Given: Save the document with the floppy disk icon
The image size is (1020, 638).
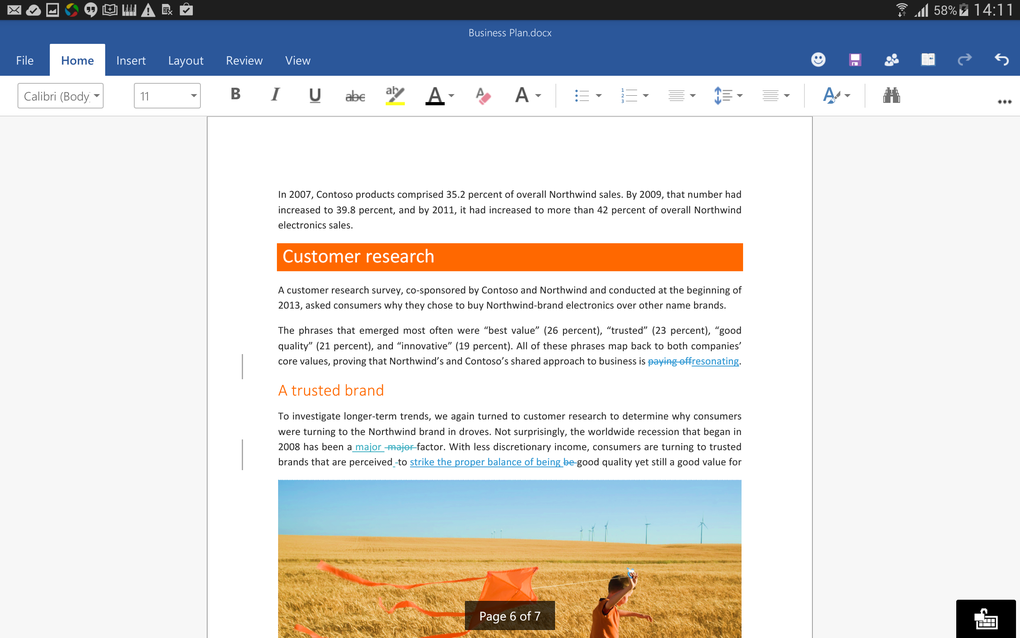Looking at the screenshot, I should [x=855, y=59].
